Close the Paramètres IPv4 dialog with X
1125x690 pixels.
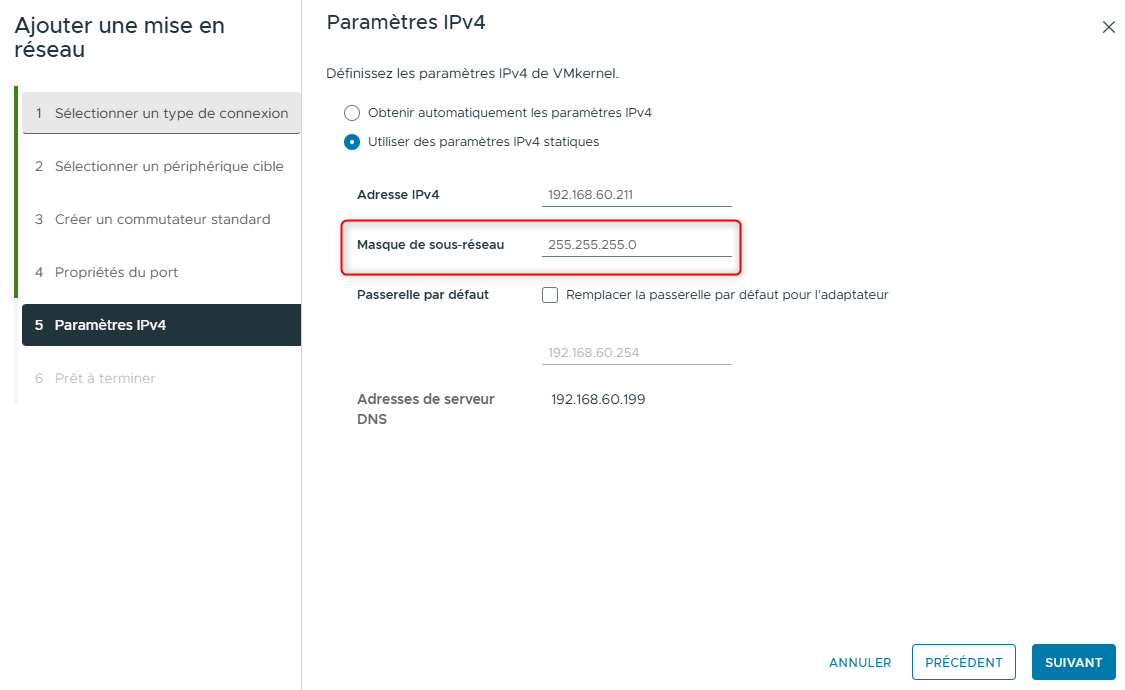tap(1108, 28)
